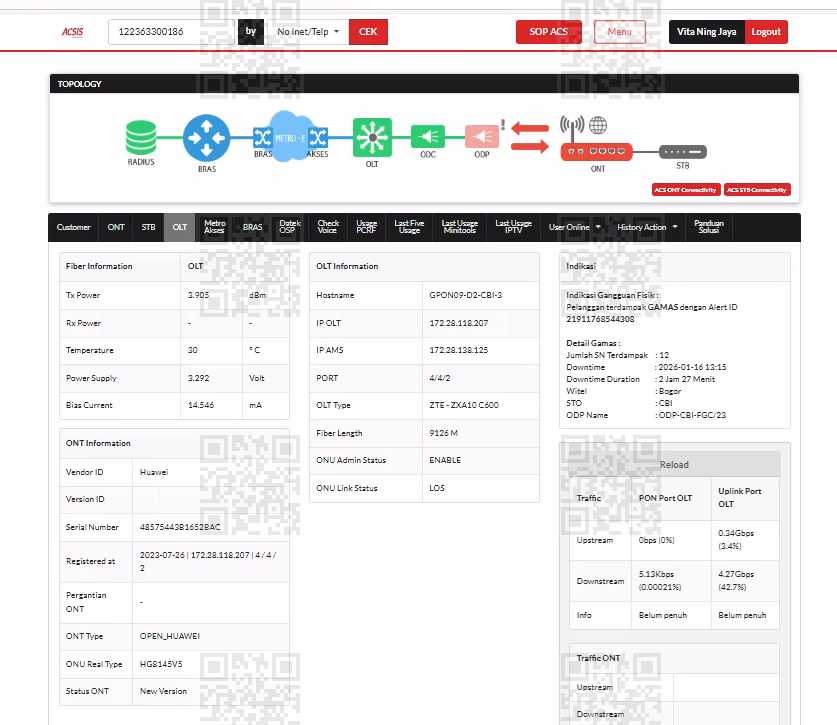The image size is (837, 725).
Task: Click the alert ID 21911768544308
Action: [x=601, y=319]
